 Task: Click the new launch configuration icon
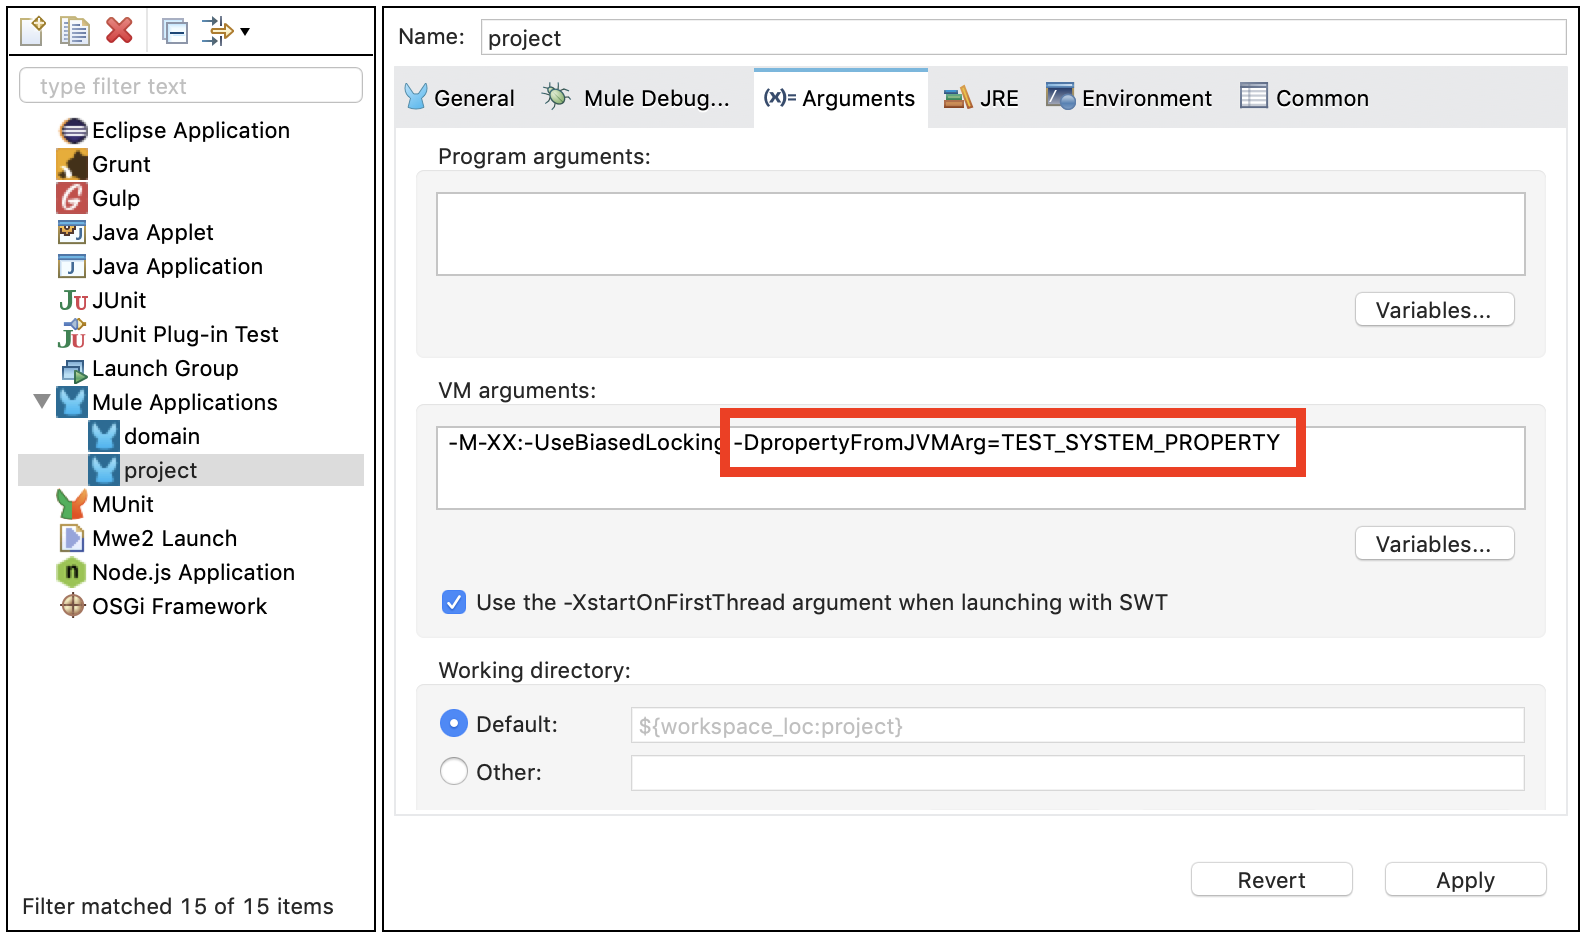point(33,31)
